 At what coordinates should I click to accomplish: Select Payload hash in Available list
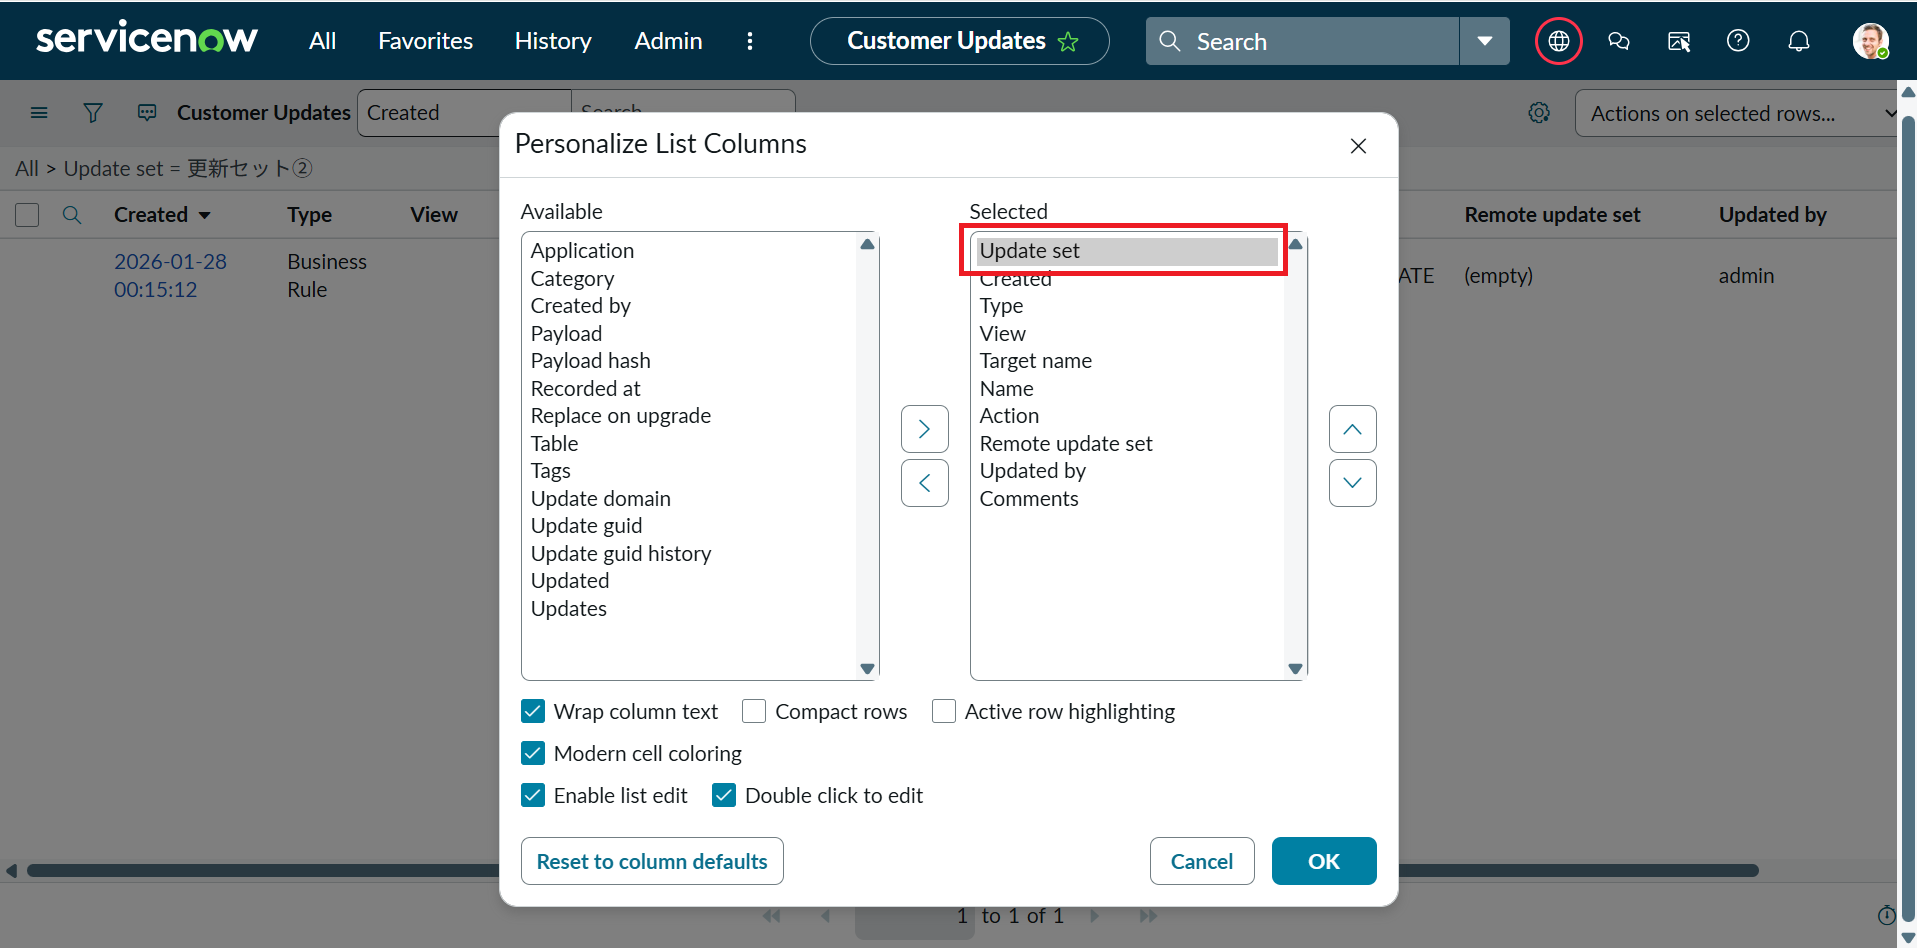[590, 361]
